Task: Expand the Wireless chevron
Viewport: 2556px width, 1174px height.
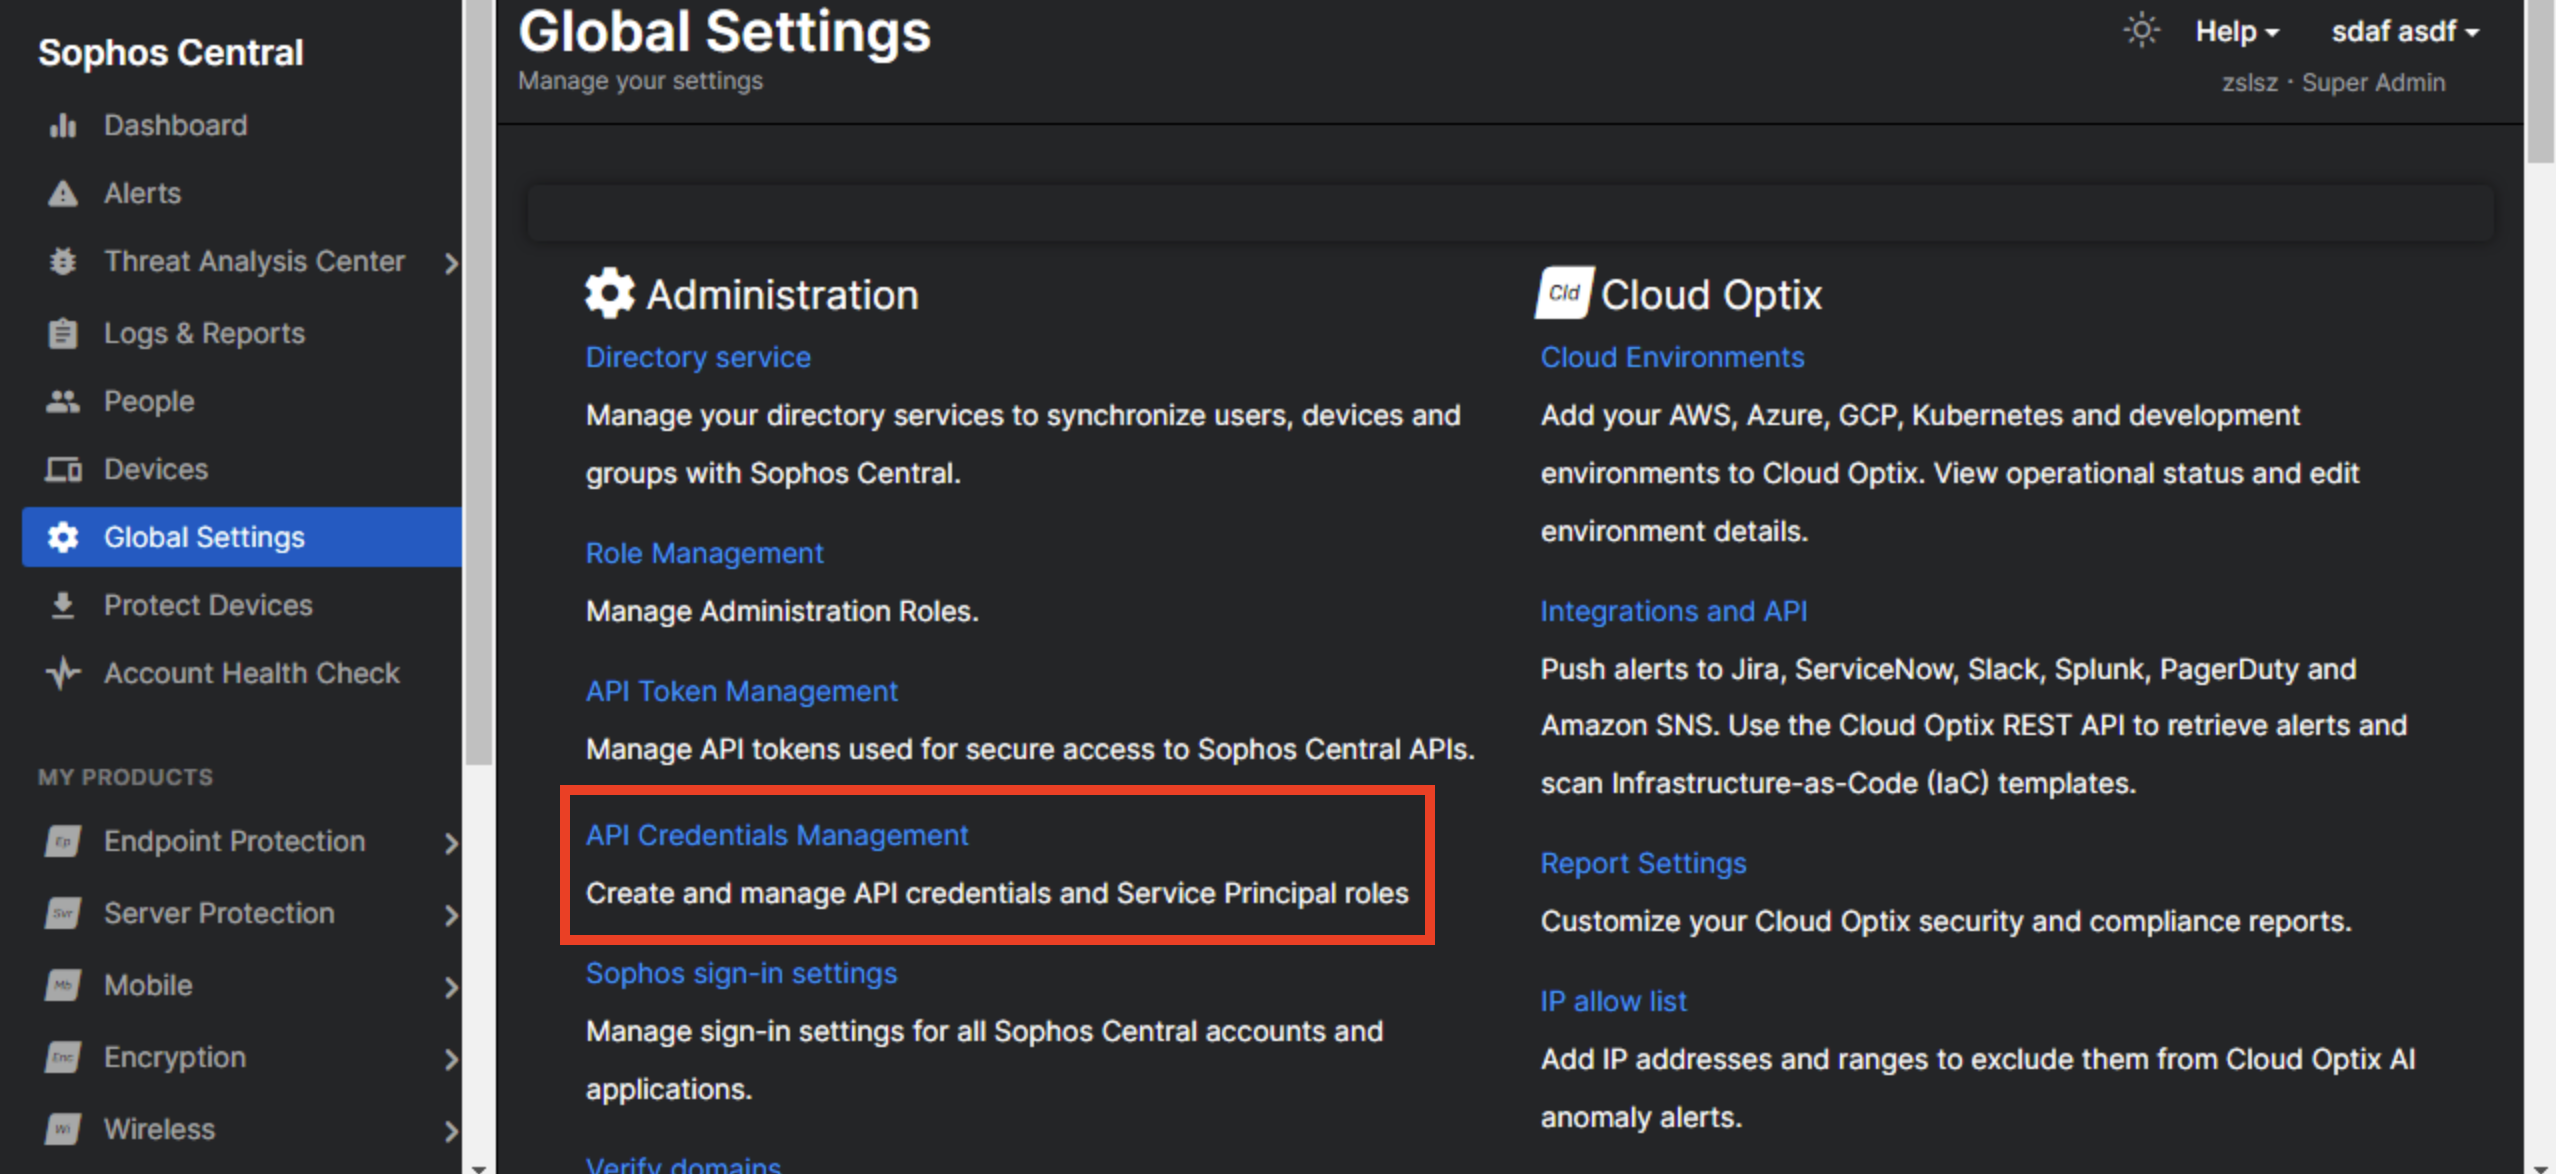Action: click(452, 1131)
